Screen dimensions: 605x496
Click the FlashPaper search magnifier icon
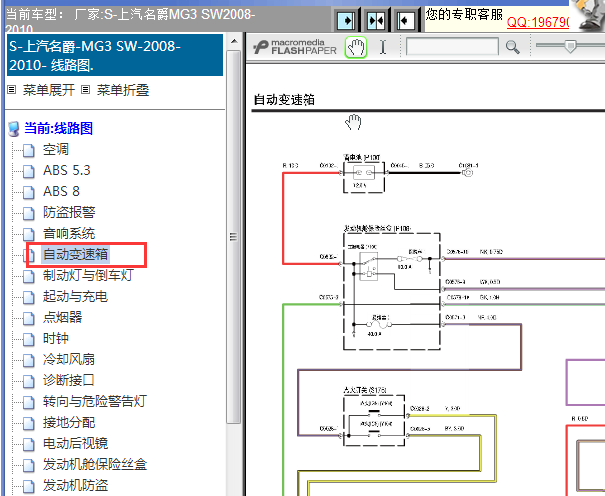512,47
